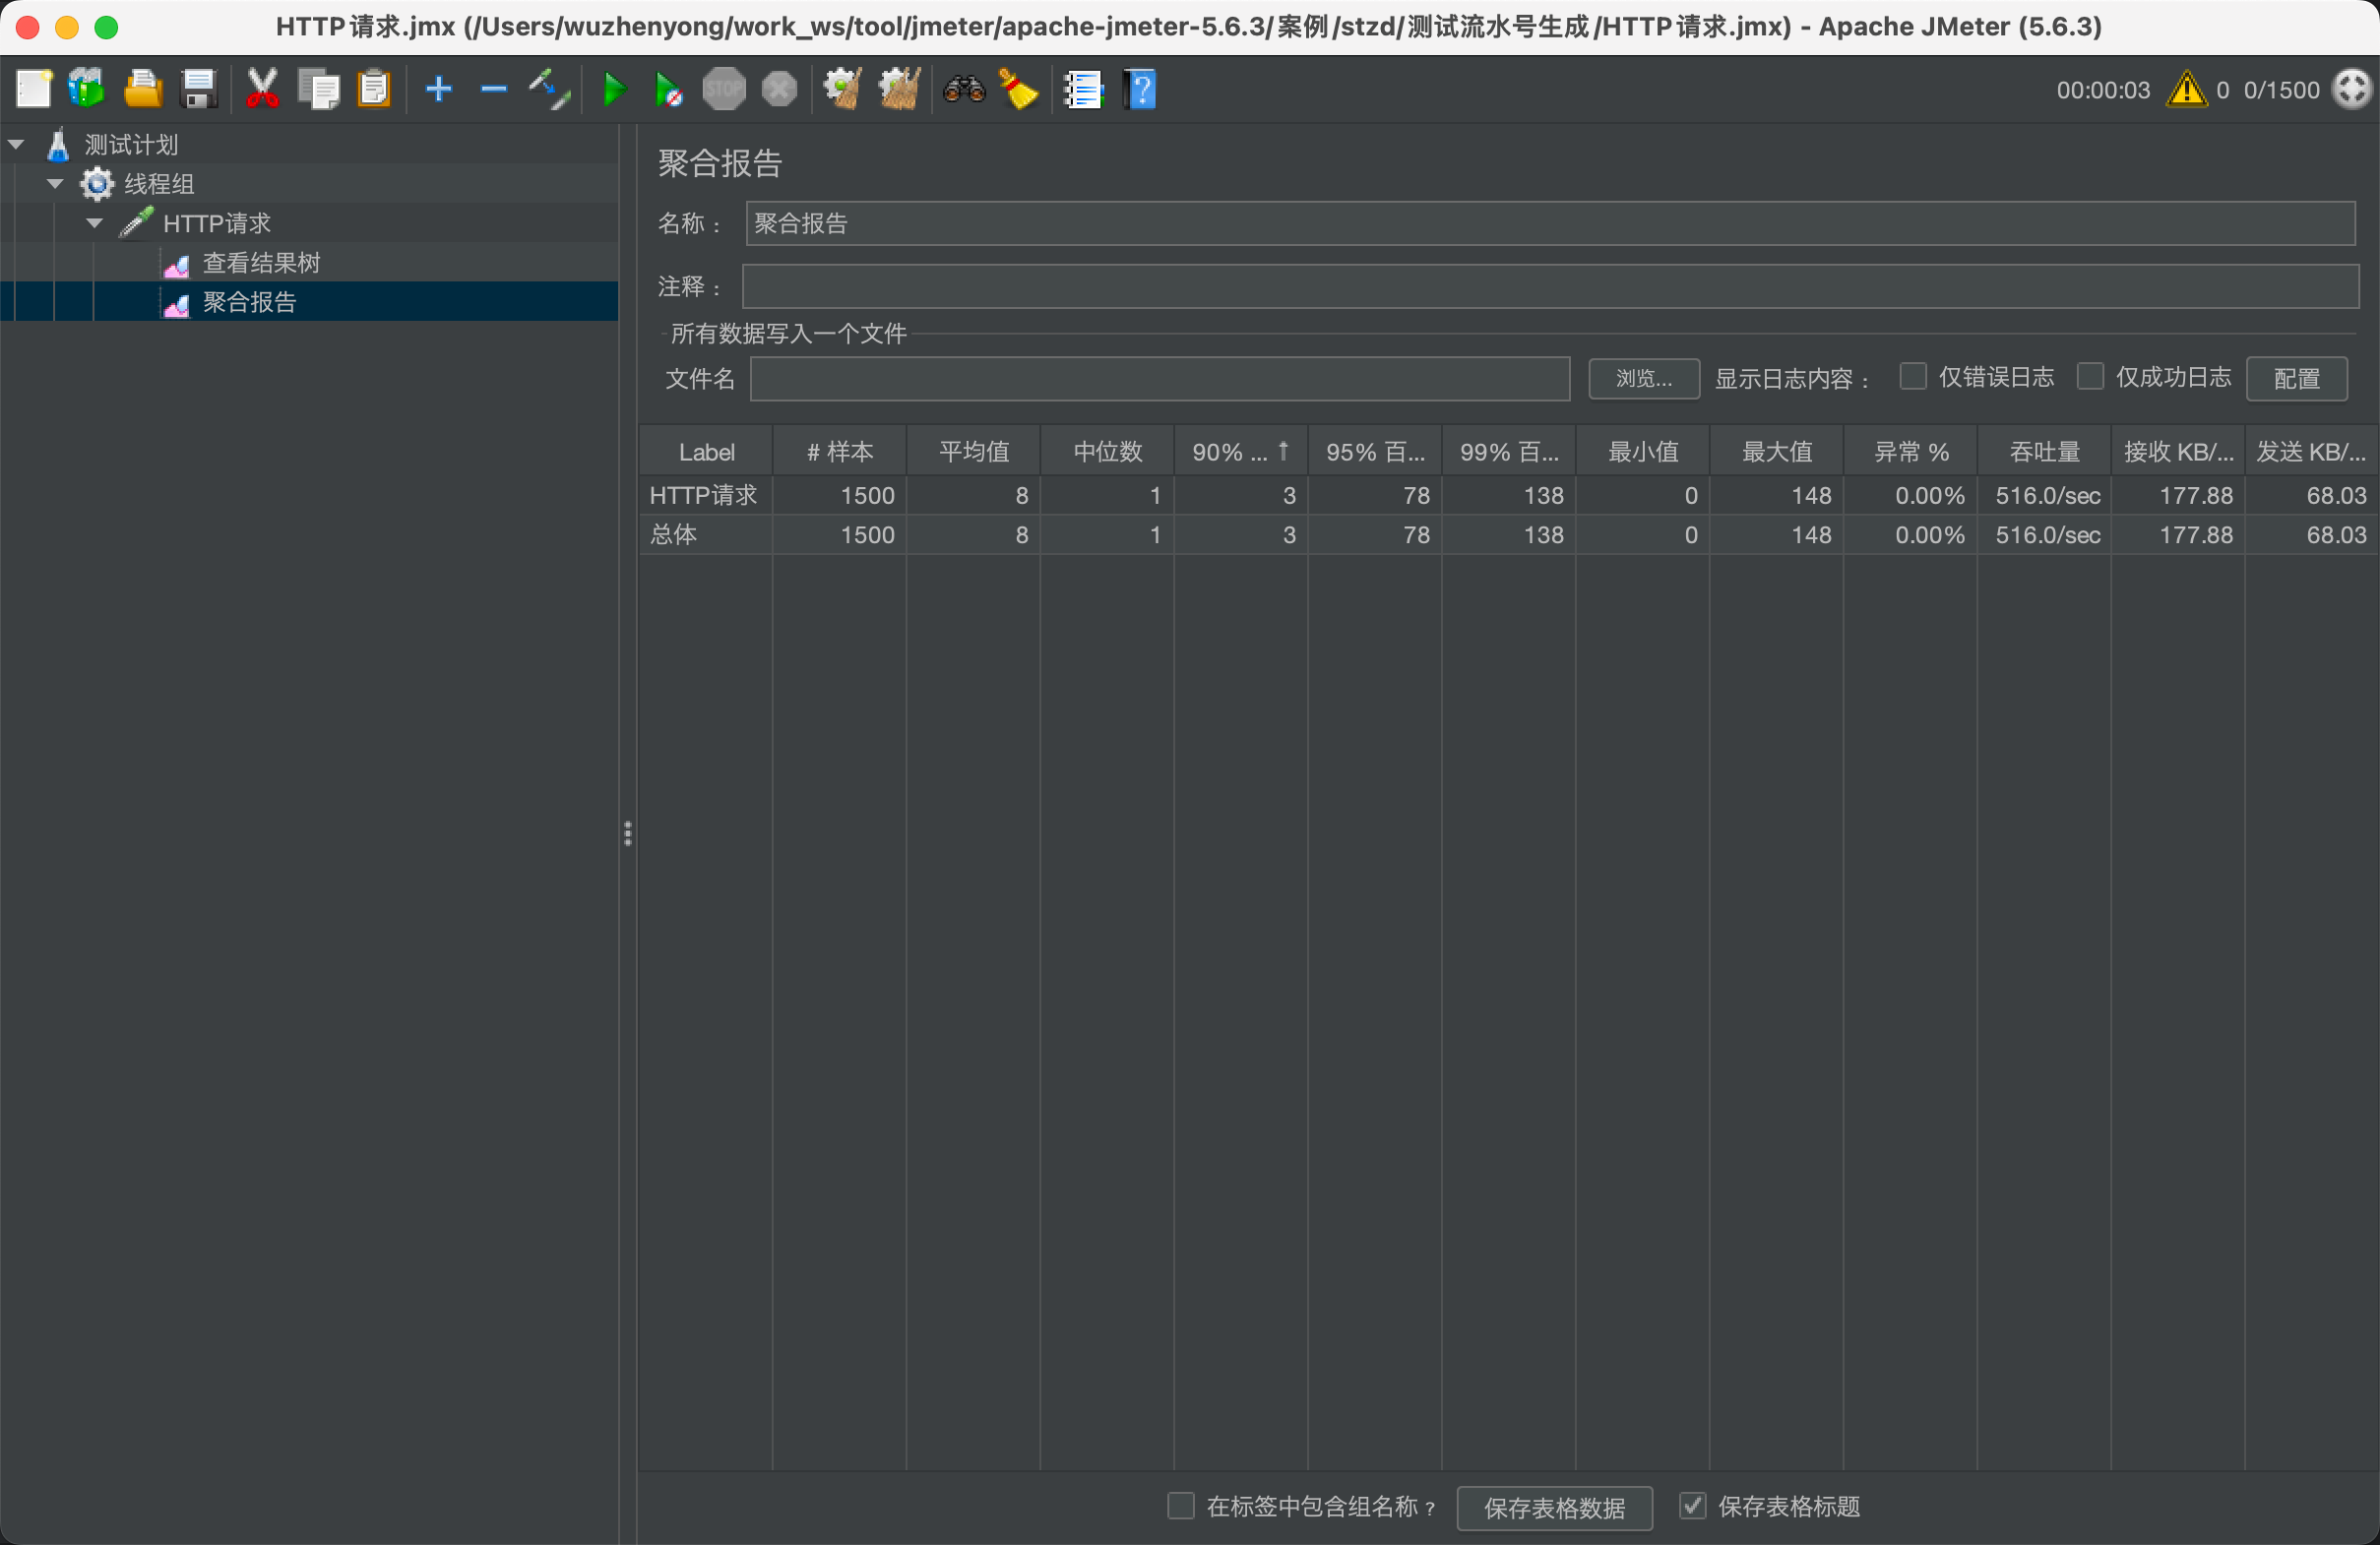Screen dimensions: 2380x1545
Task: Click the panel divider handle dots
Action: click(628, 833)
